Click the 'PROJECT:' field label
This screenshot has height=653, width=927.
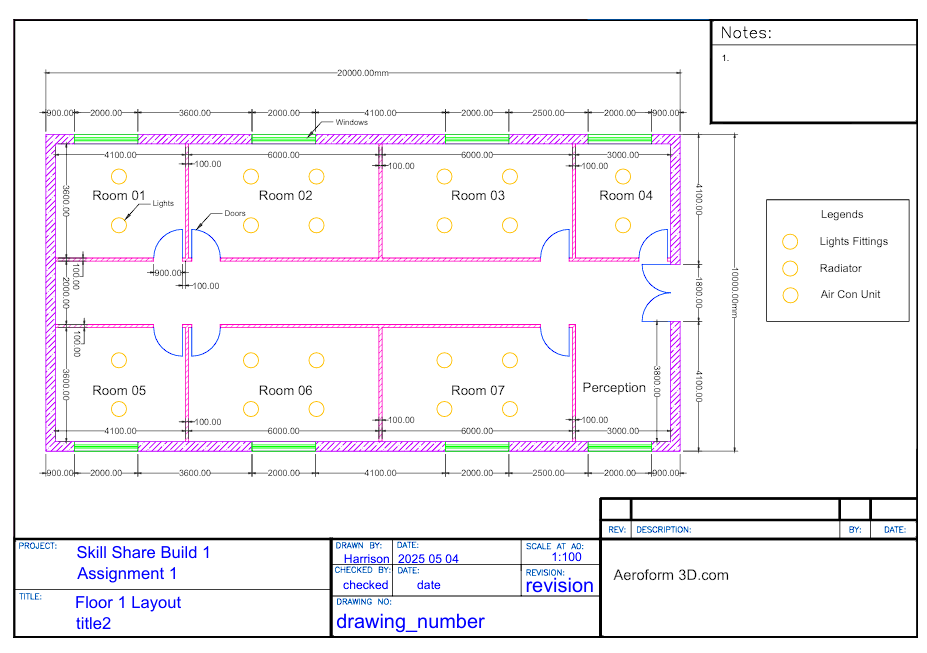tap(37, 546)
